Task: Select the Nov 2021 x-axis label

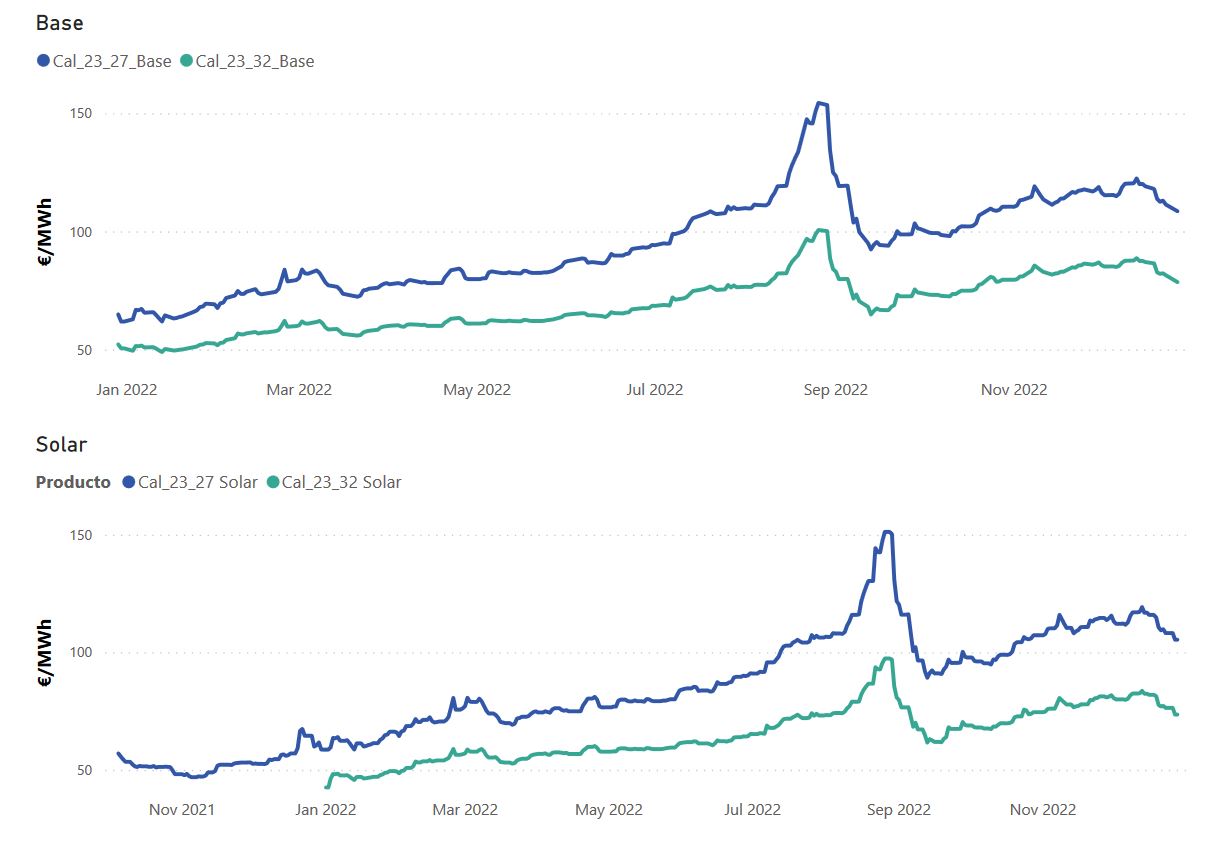Action: (x=184, y=809)
